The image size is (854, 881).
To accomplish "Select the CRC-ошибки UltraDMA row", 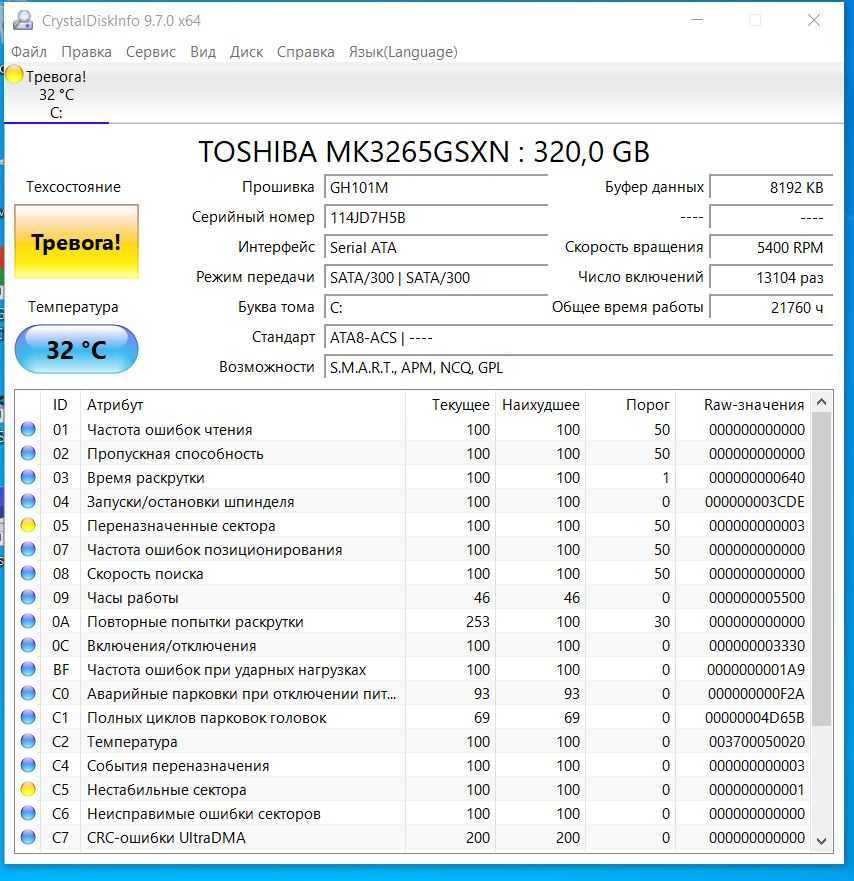I will coord(413,837).
